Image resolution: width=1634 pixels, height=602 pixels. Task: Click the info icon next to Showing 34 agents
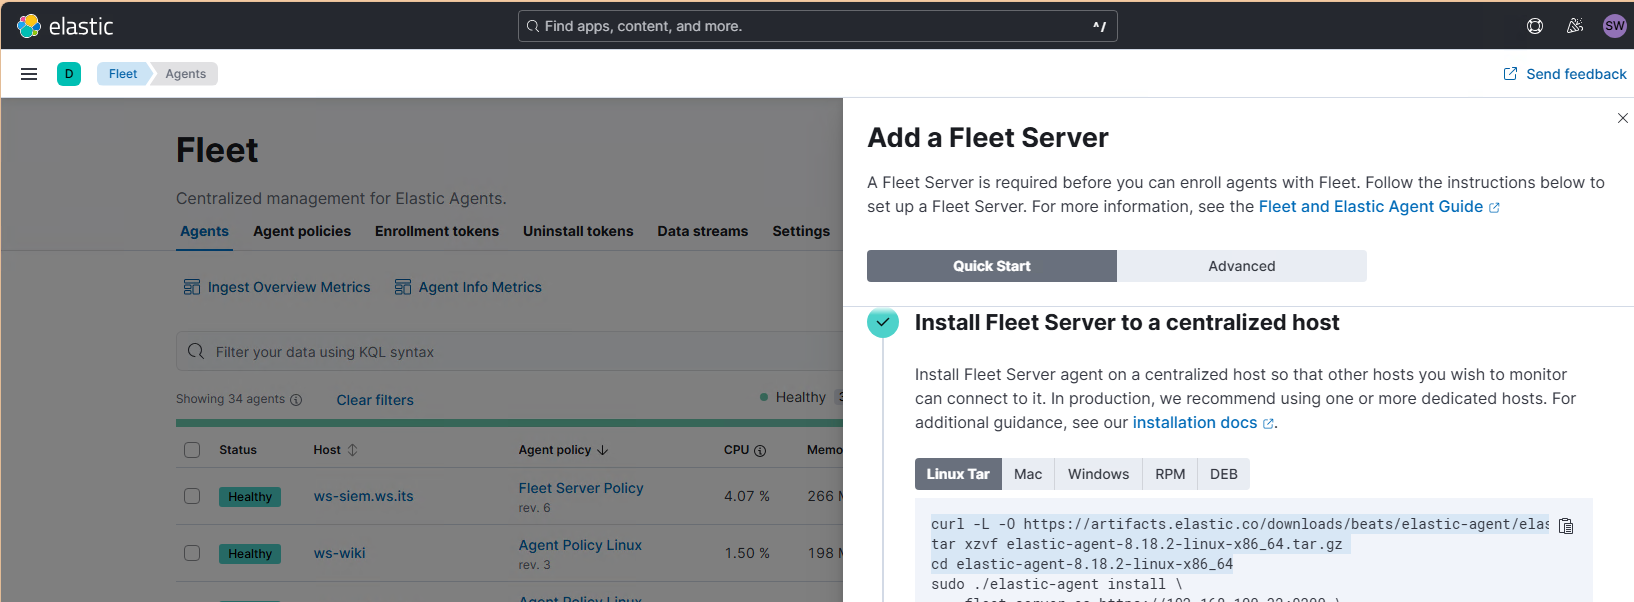pos(296,400)
